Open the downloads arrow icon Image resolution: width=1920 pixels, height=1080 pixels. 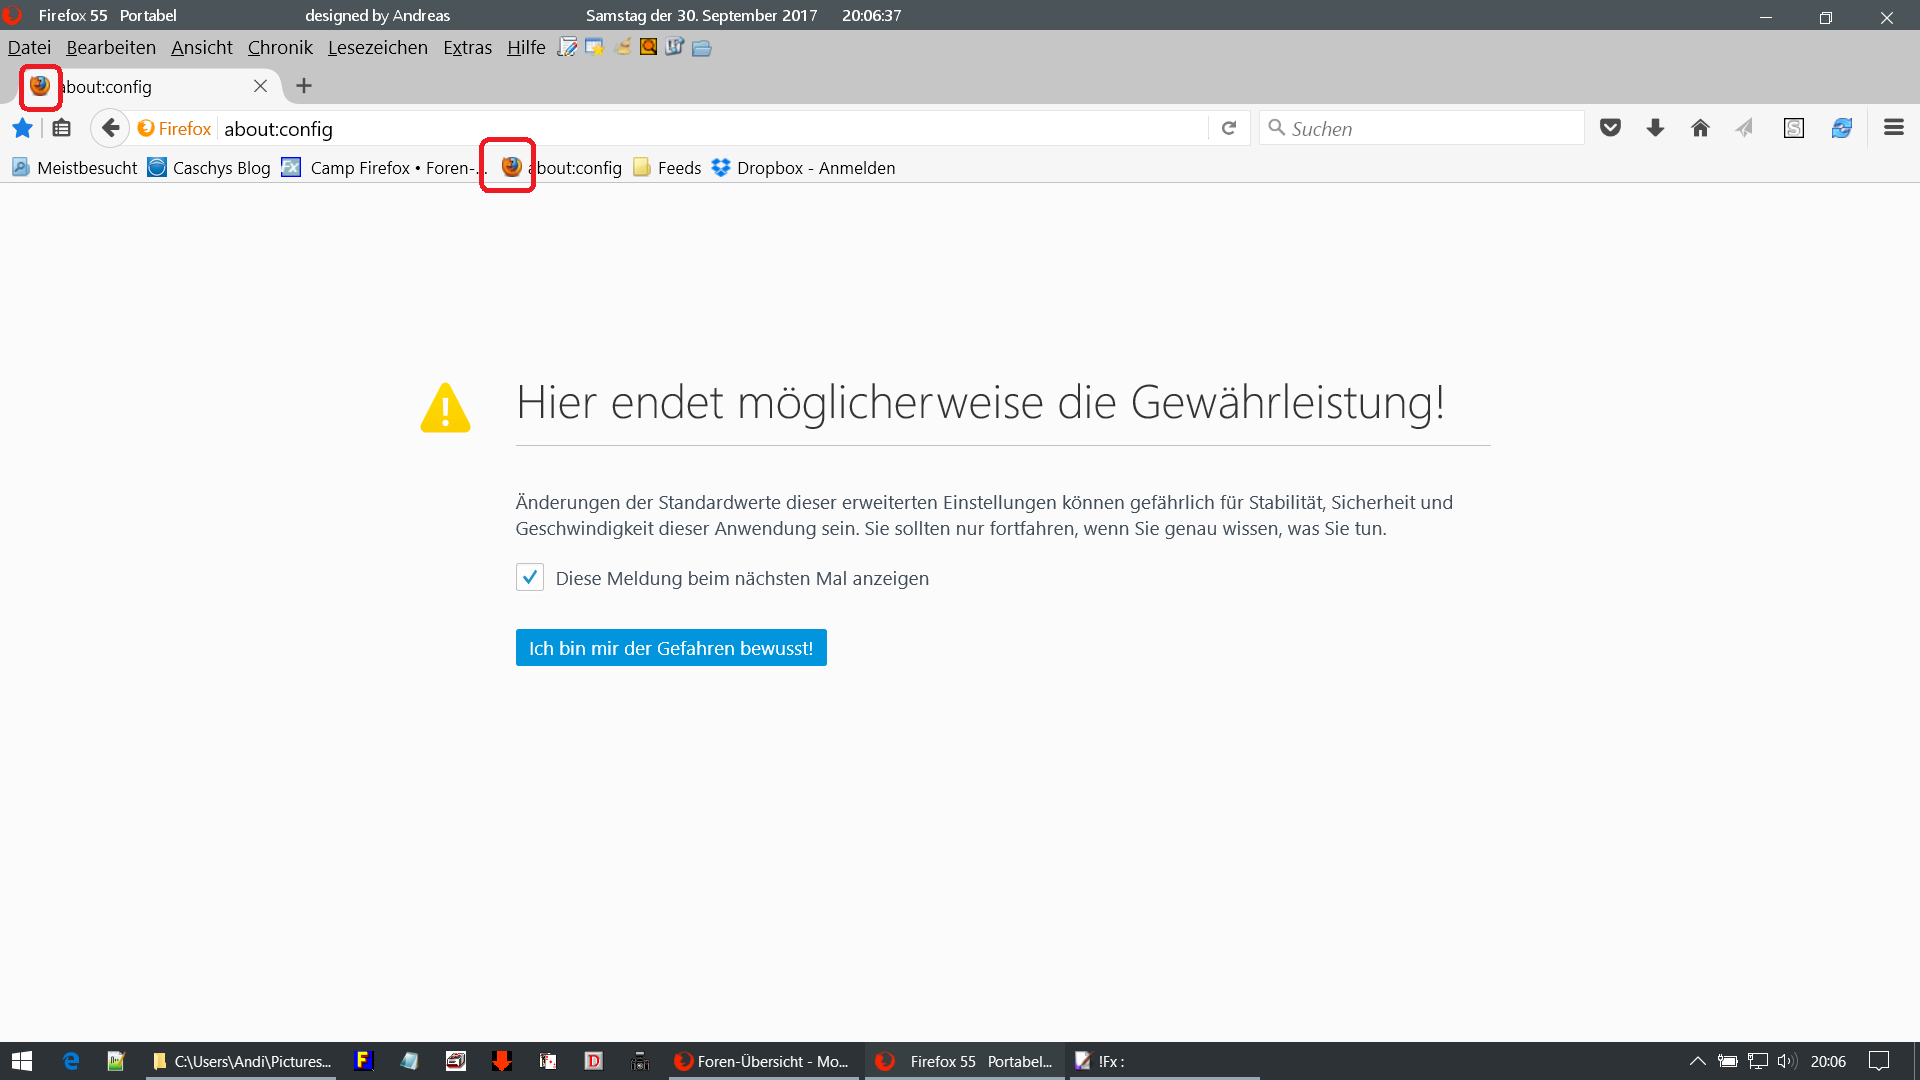[1655, 128]
